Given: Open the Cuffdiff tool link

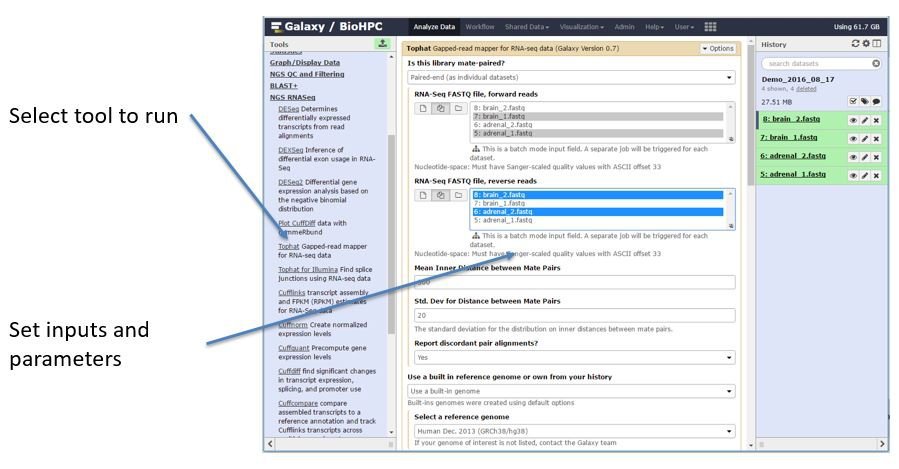Looking at the screenshot, I should pyautogui.click(x=290, y=372).
